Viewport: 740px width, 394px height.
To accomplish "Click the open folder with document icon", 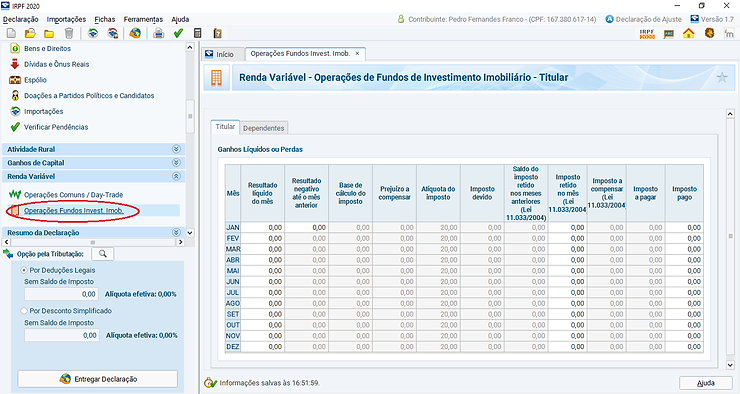I will click(x=30, y=34).
